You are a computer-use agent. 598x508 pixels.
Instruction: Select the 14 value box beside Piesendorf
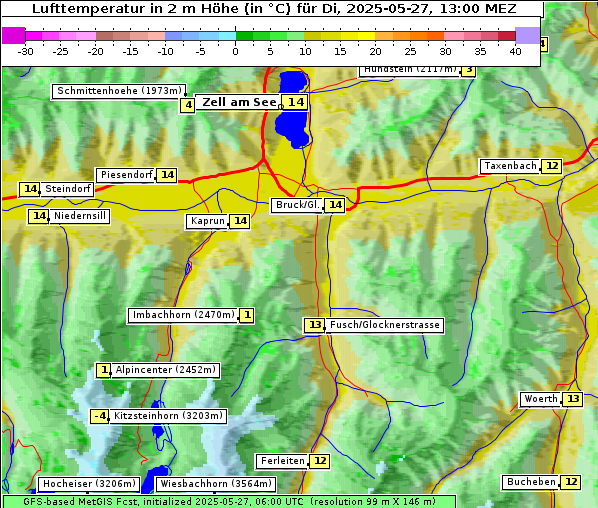(x=167, y=175)
